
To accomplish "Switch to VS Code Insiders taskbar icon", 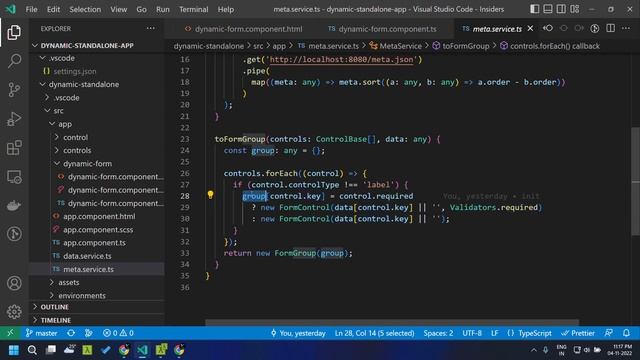I will point(142,350).
